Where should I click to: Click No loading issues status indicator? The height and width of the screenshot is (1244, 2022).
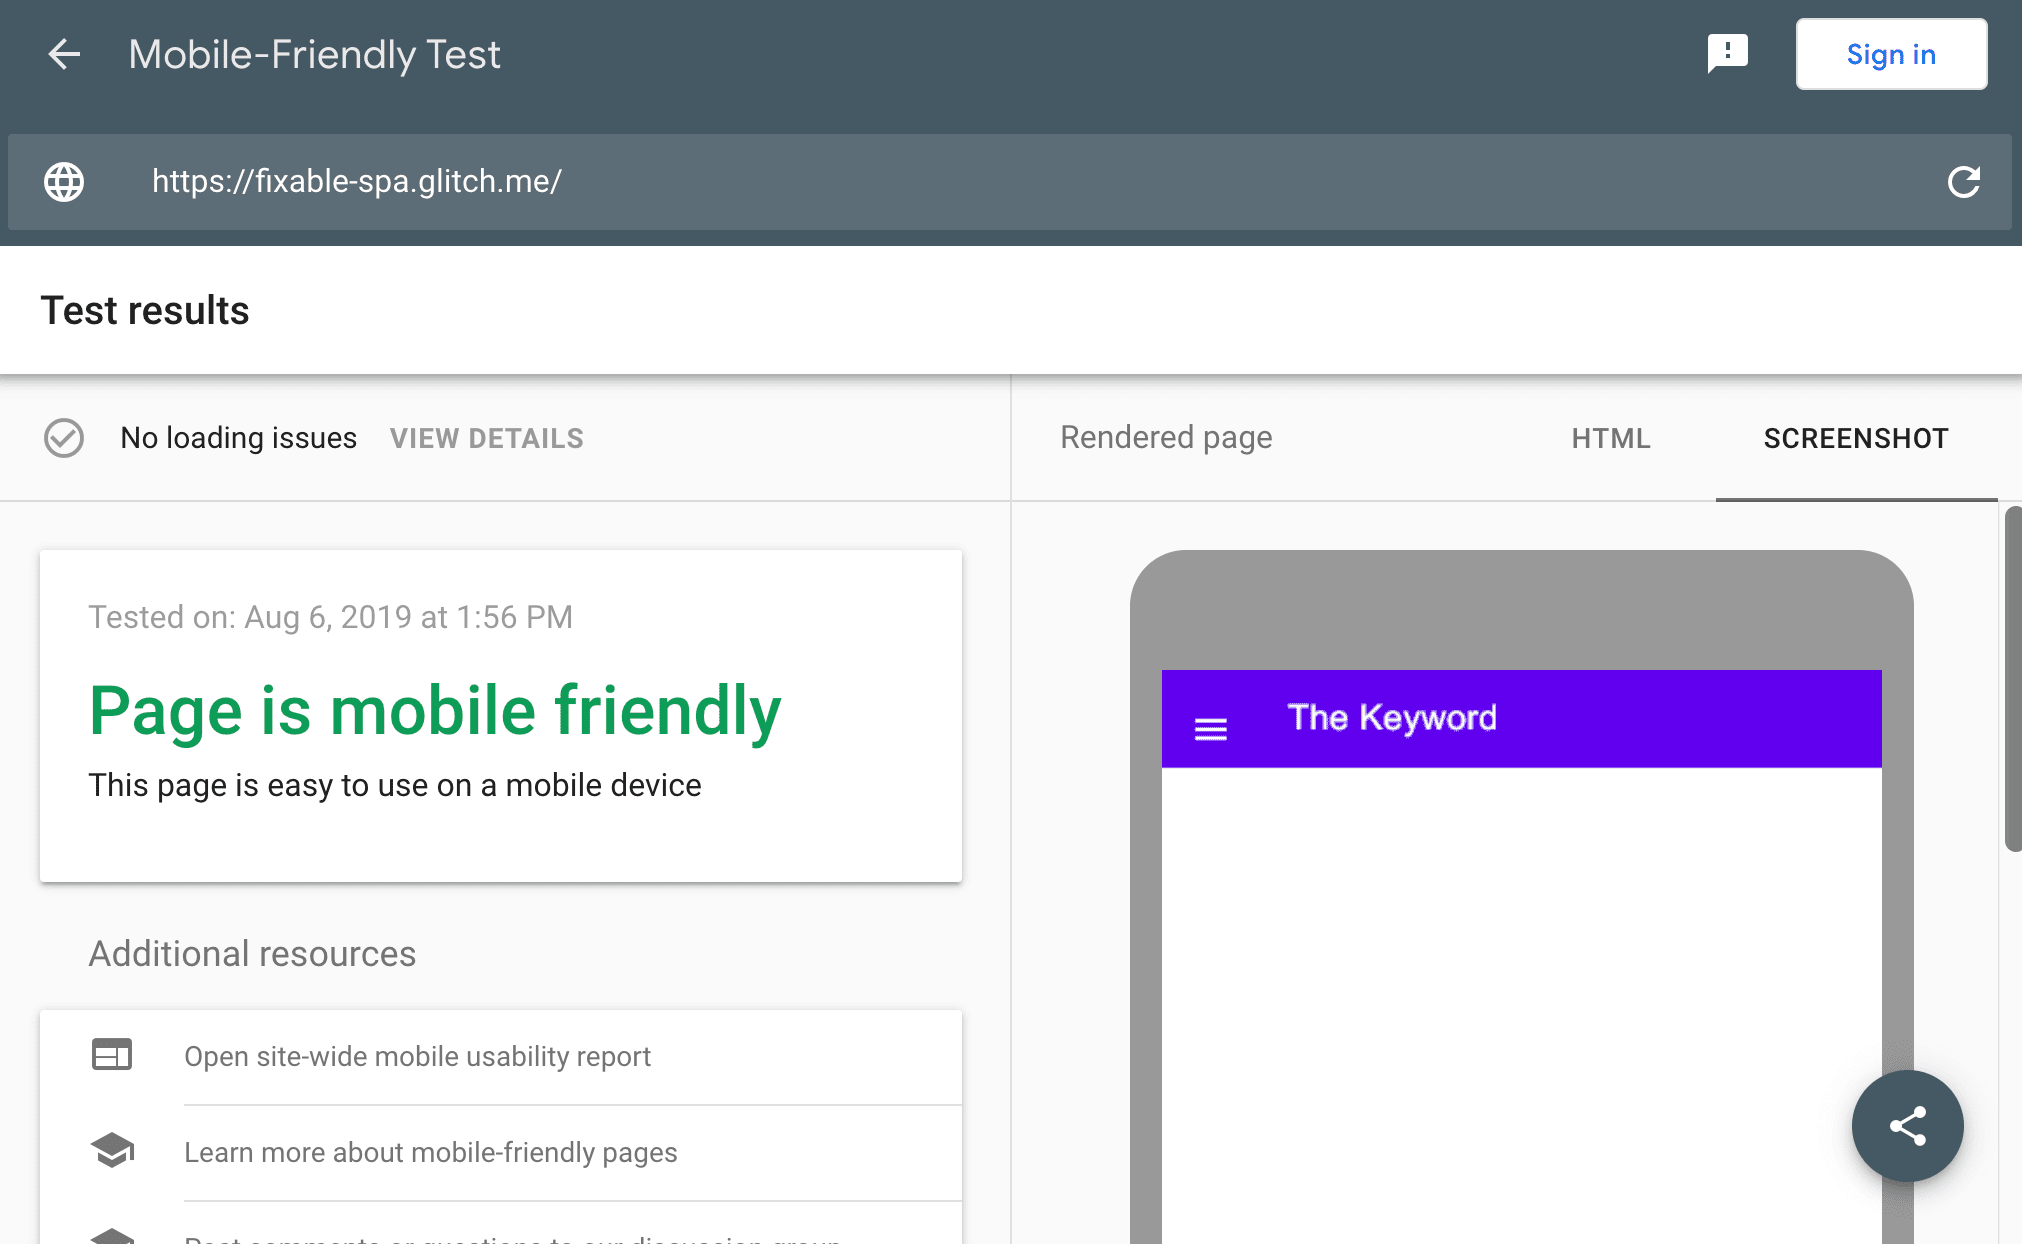pyautogui.click(x=202, y=438)
